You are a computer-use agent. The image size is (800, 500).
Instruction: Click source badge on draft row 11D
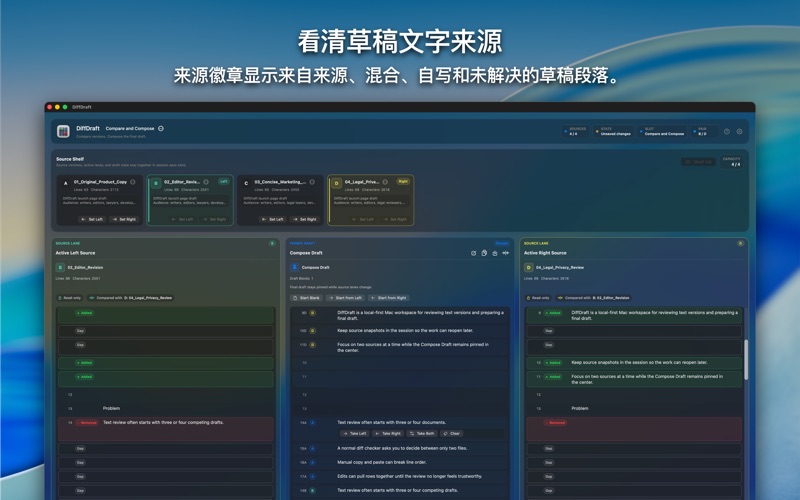[x=313, y=345]
